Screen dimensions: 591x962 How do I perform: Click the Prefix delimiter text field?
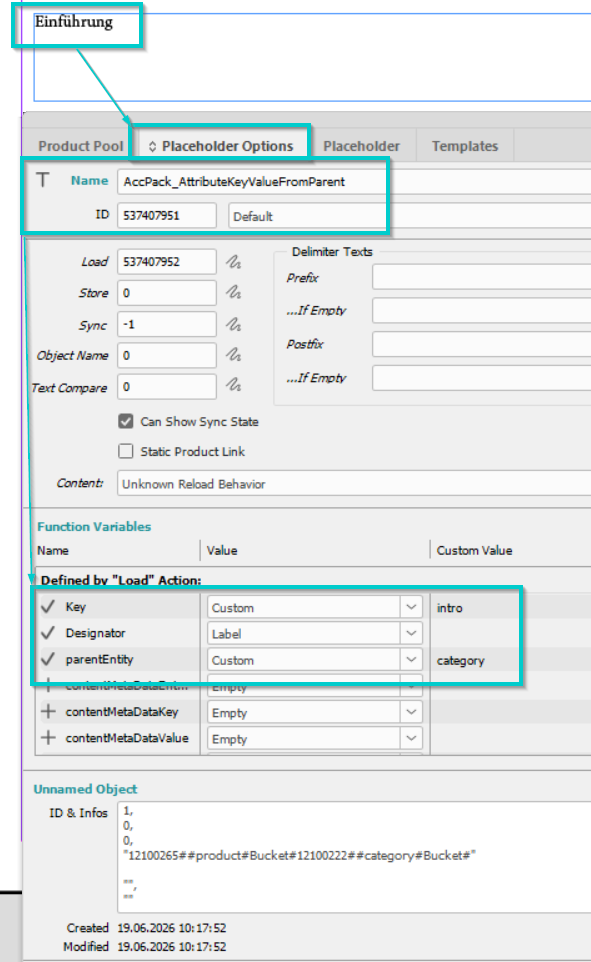coord(481,277)
